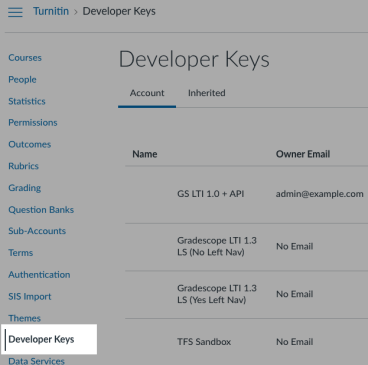368x365 pixels.
Task: Open the hamburger navigation menu
Action: coord(15,12)
